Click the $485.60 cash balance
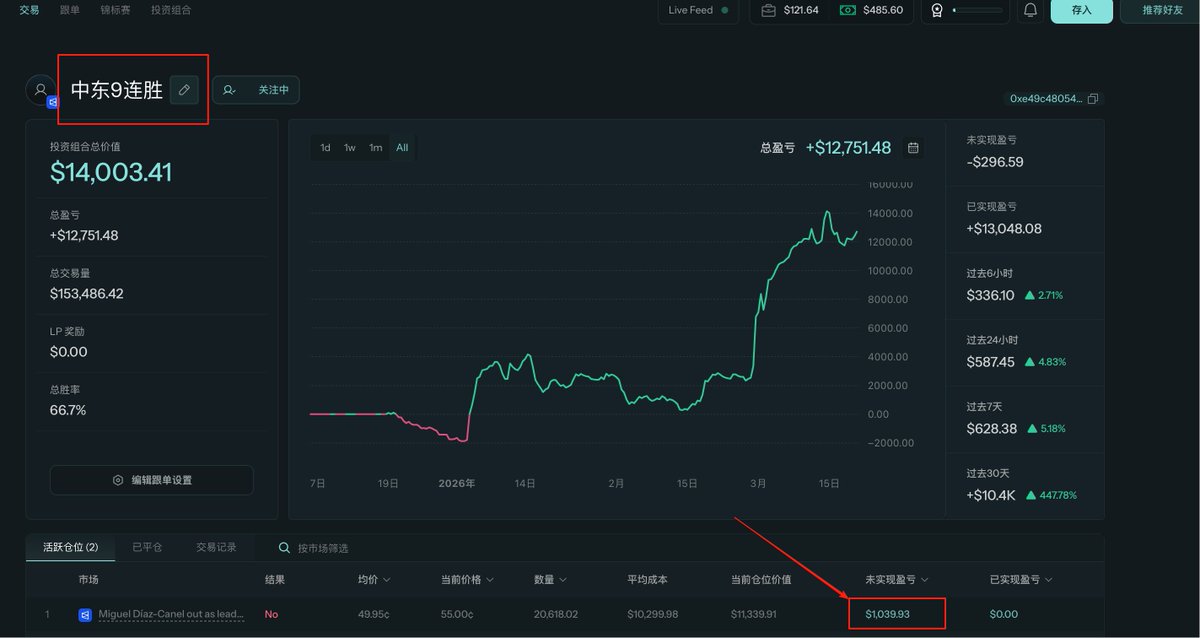The height and width of the screenshot is (638, 1200). [884, 10]
